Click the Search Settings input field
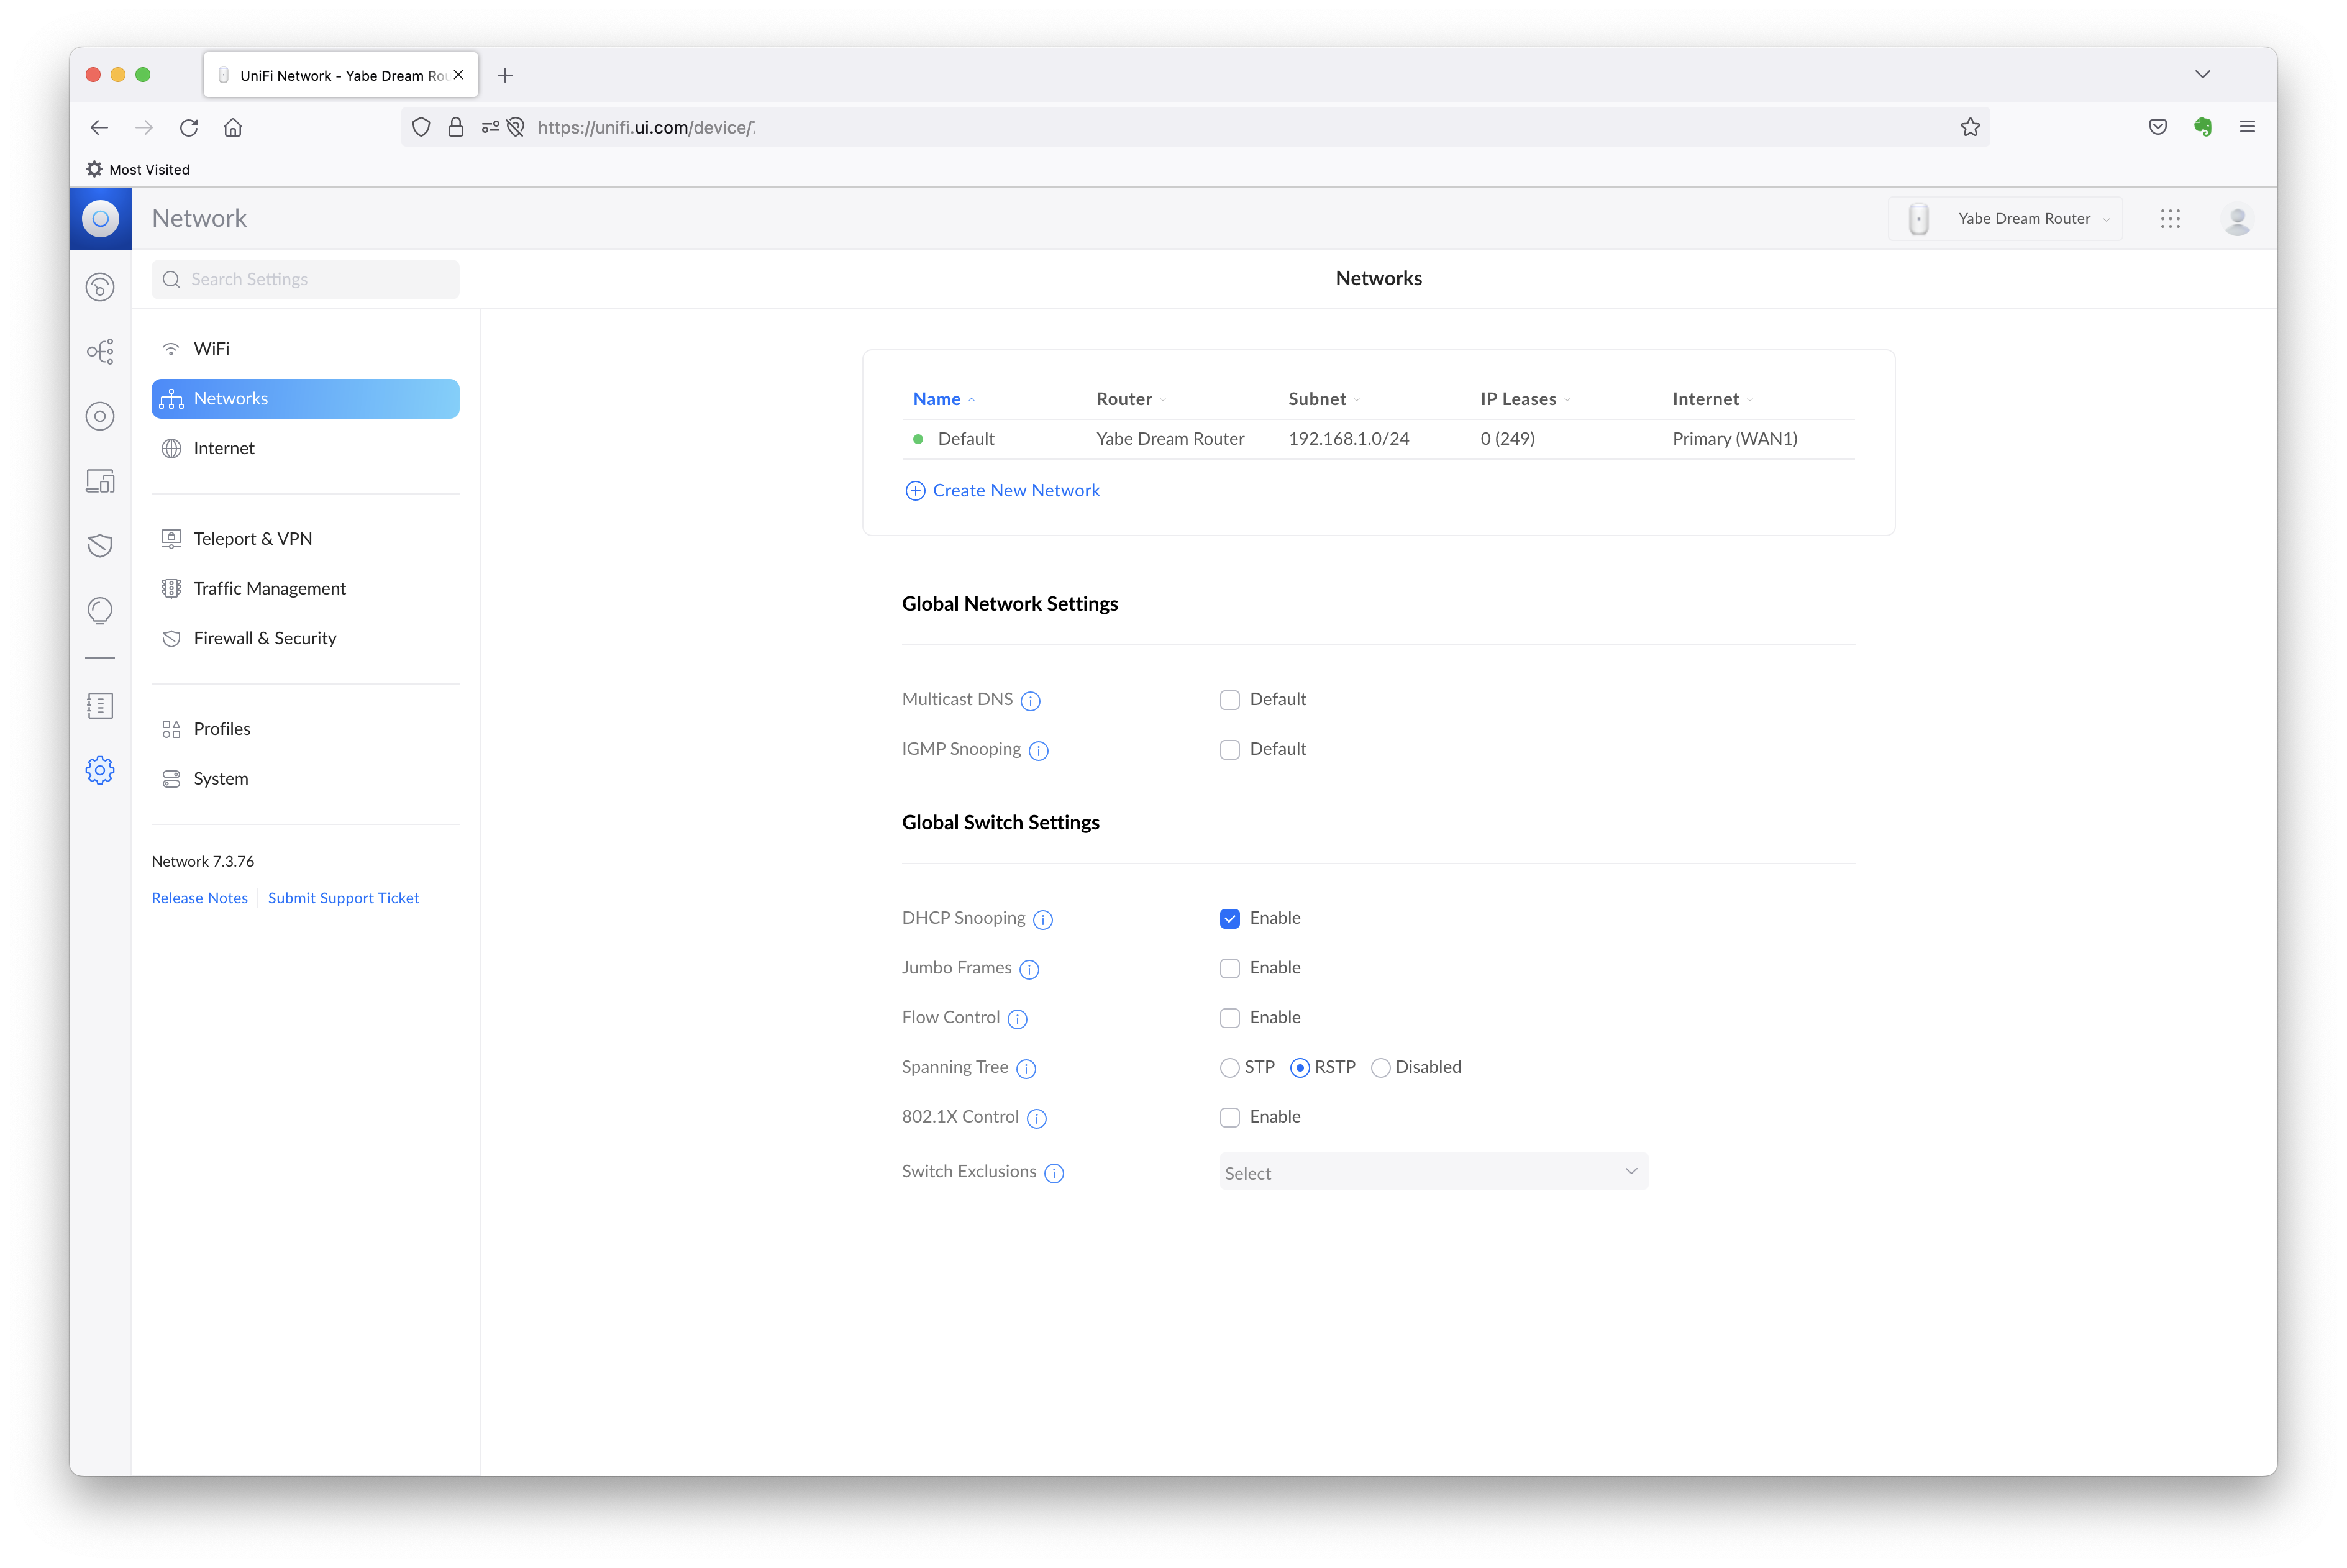2347x1568 pixels. (305, 279)
